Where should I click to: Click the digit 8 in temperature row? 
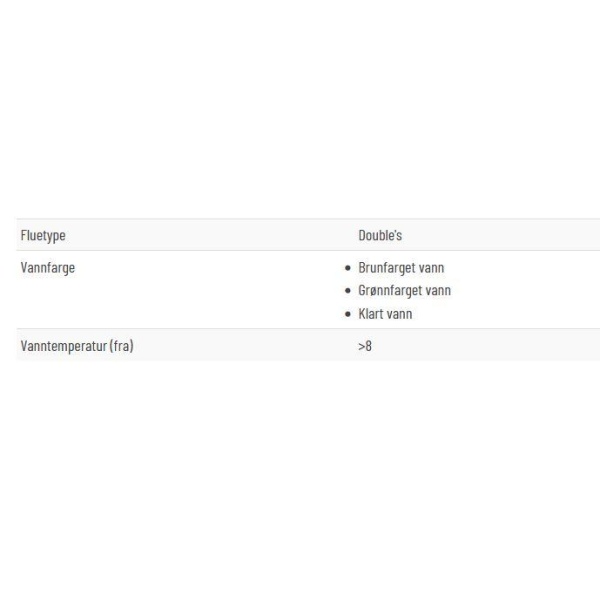click(x=368, y=346)
